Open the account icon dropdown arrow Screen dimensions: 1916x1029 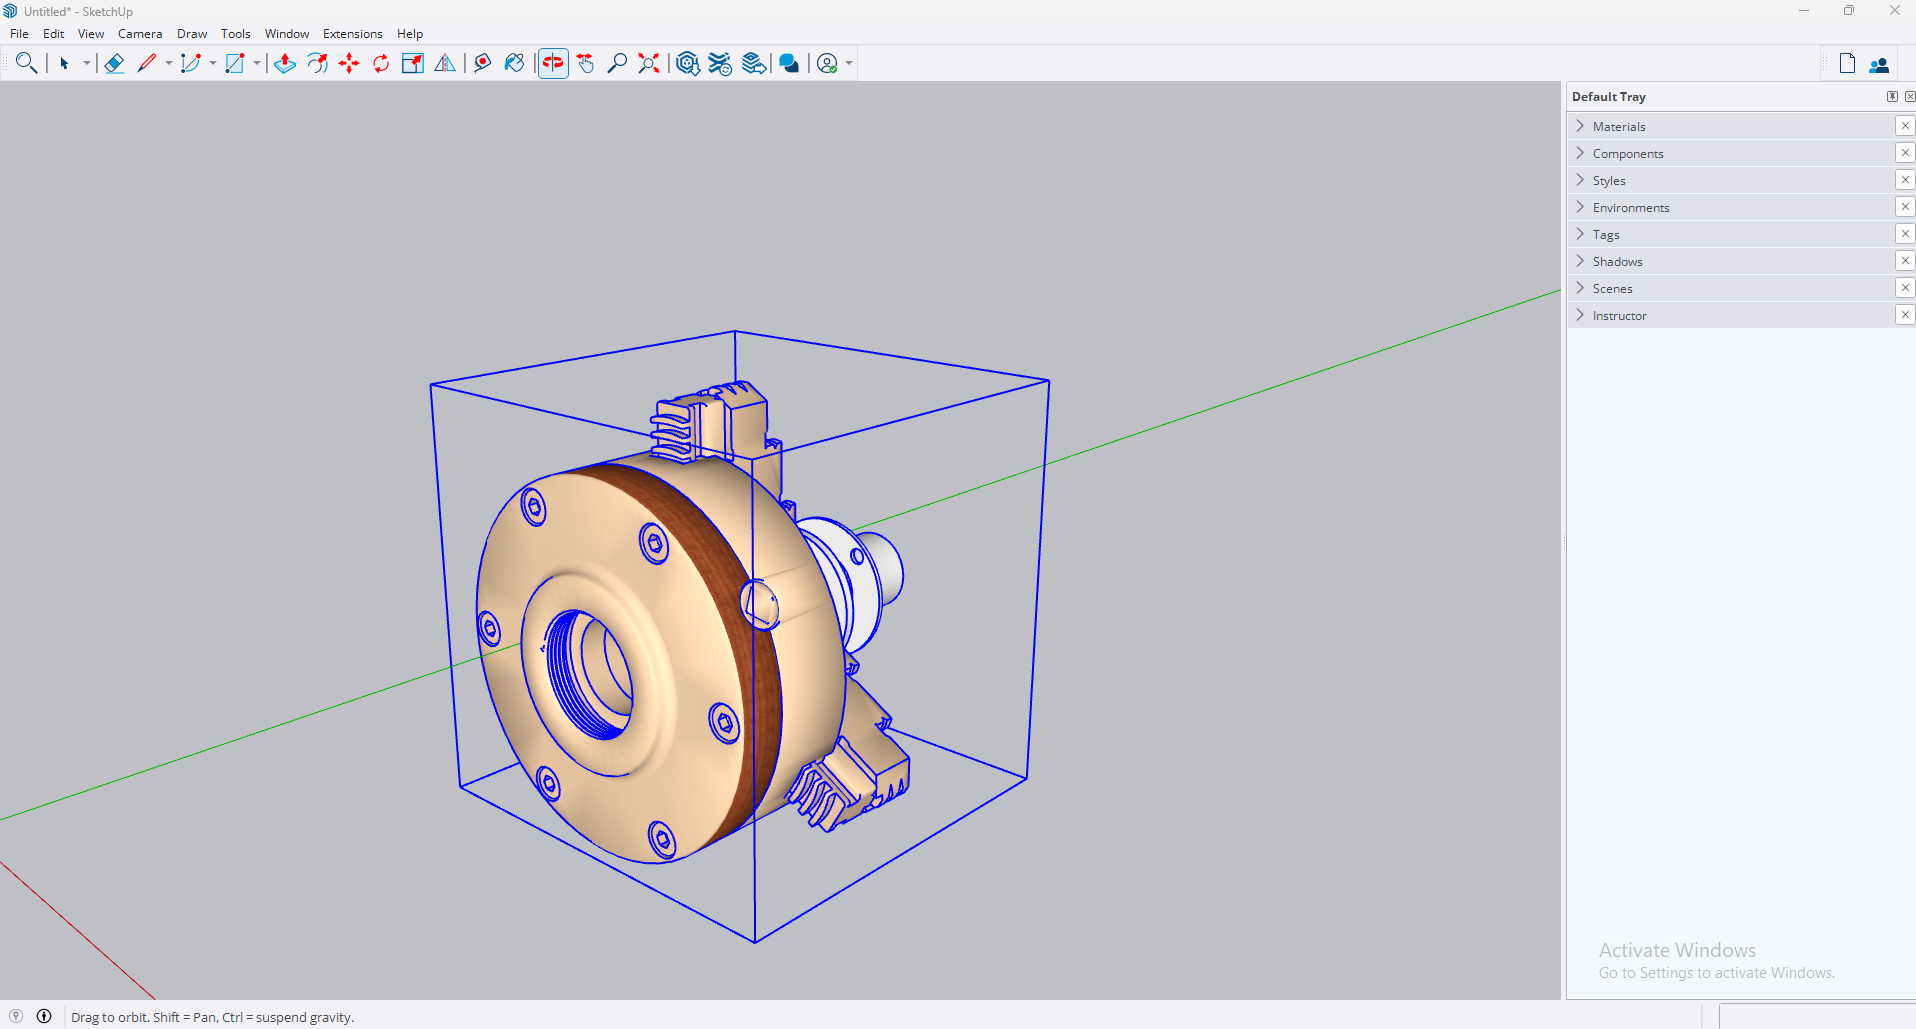point(849,63)
